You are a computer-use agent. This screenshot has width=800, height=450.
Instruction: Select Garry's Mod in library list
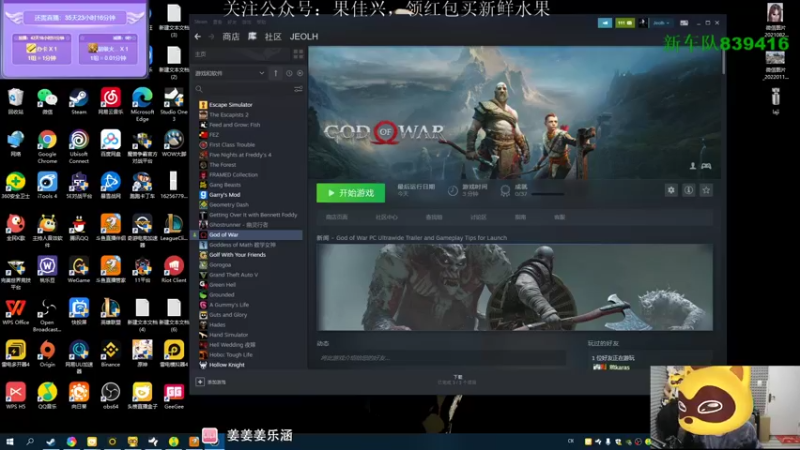224,195
